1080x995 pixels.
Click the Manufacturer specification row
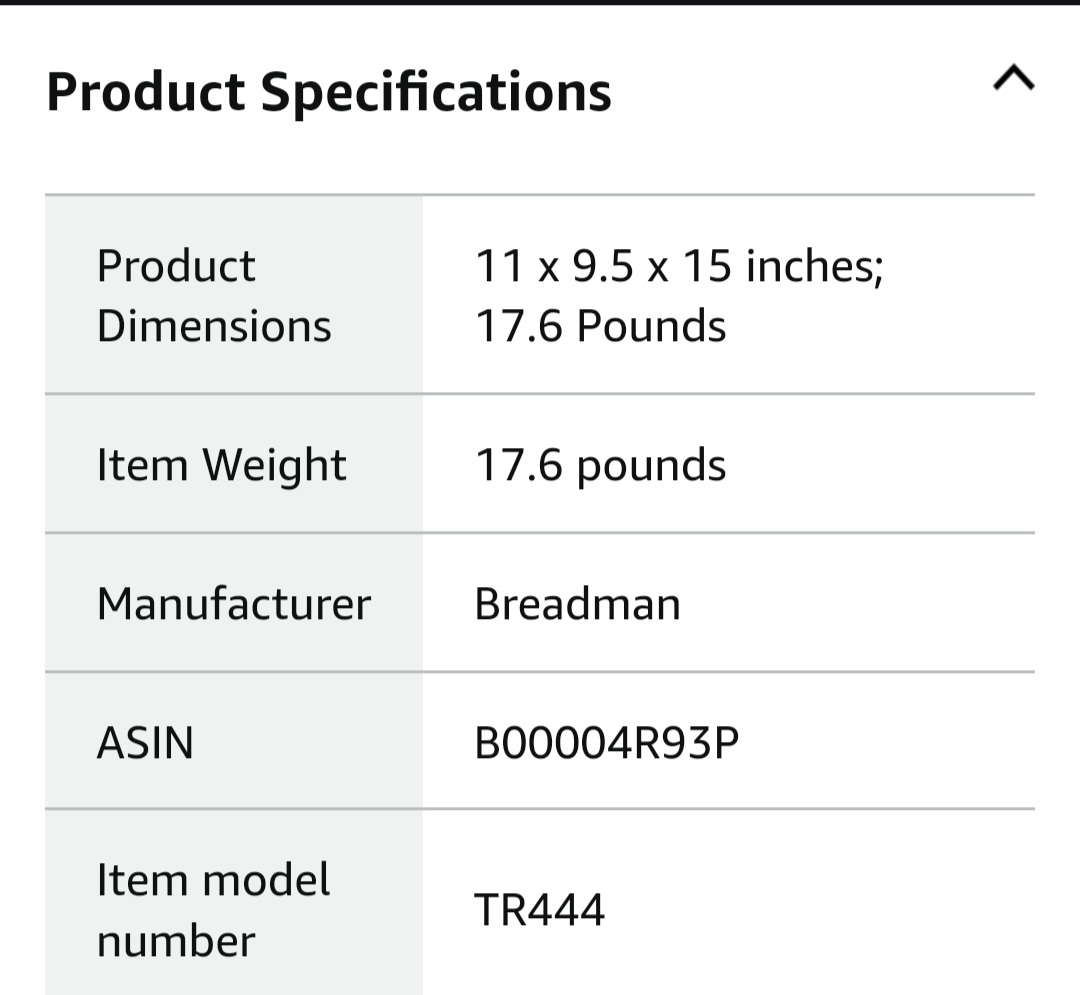click(x=540, y=603)
